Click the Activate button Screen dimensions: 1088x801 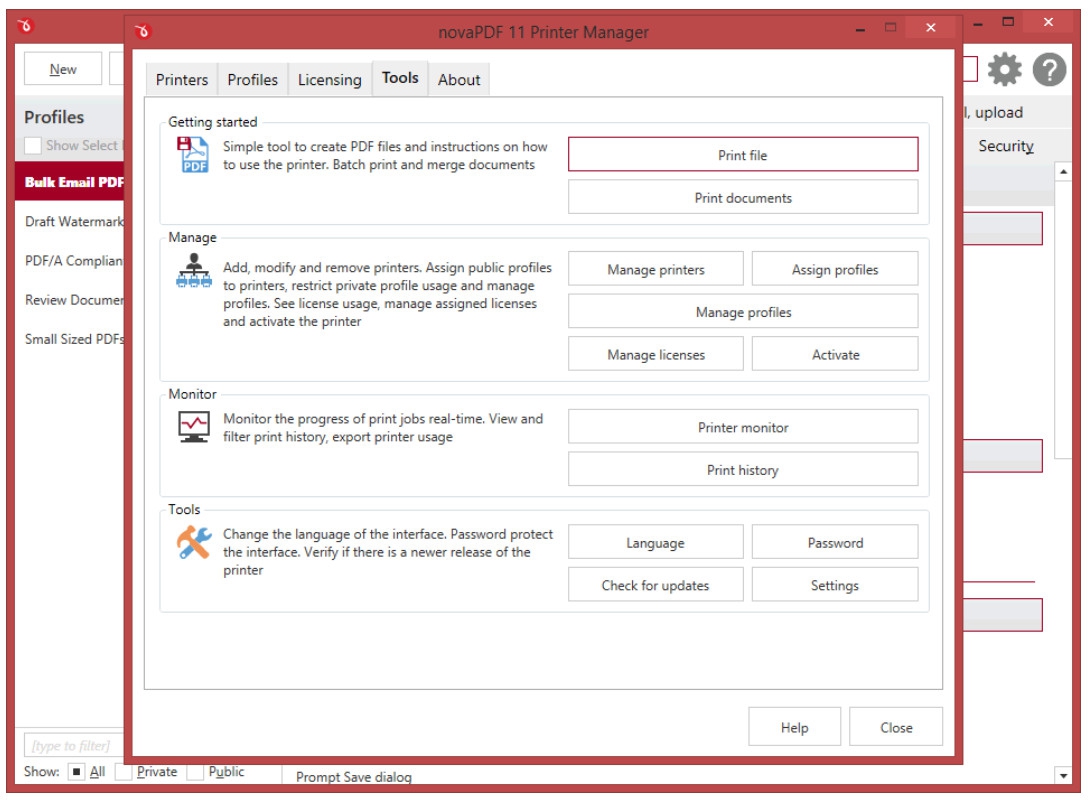(835, 355)
